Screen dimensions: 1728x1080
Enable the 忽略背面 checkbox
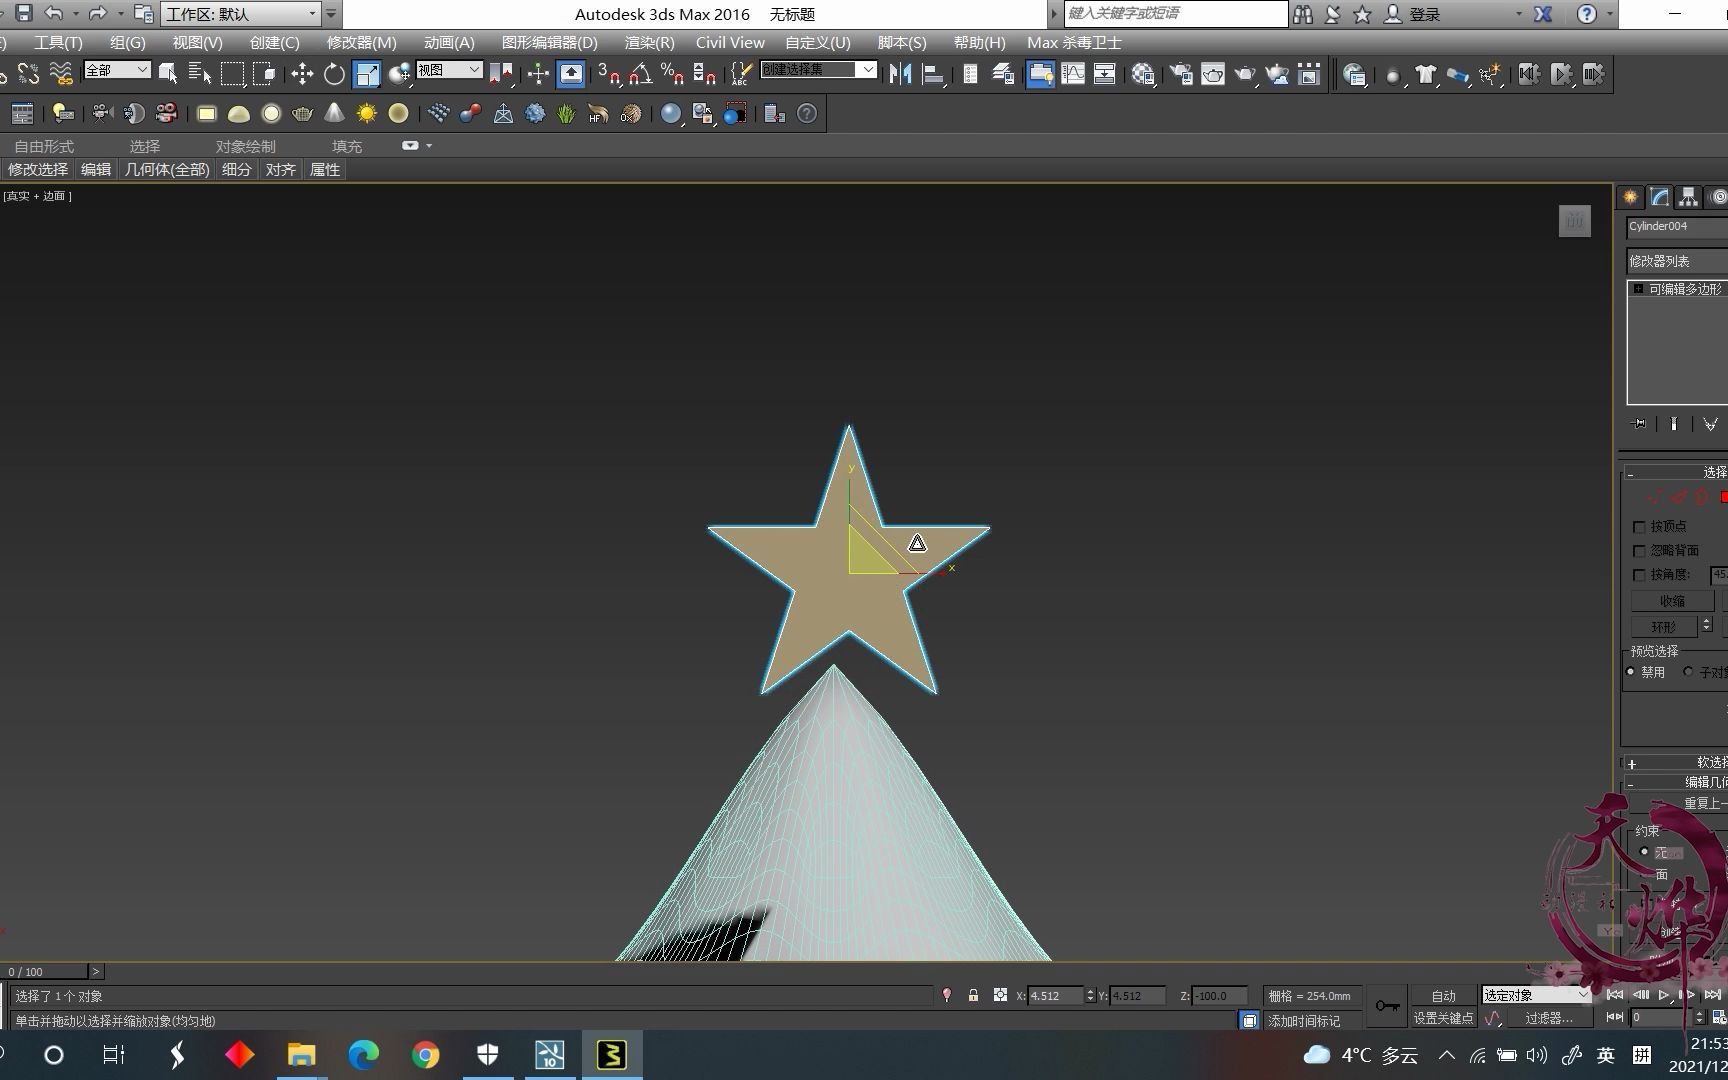(x=1639, y=550)
